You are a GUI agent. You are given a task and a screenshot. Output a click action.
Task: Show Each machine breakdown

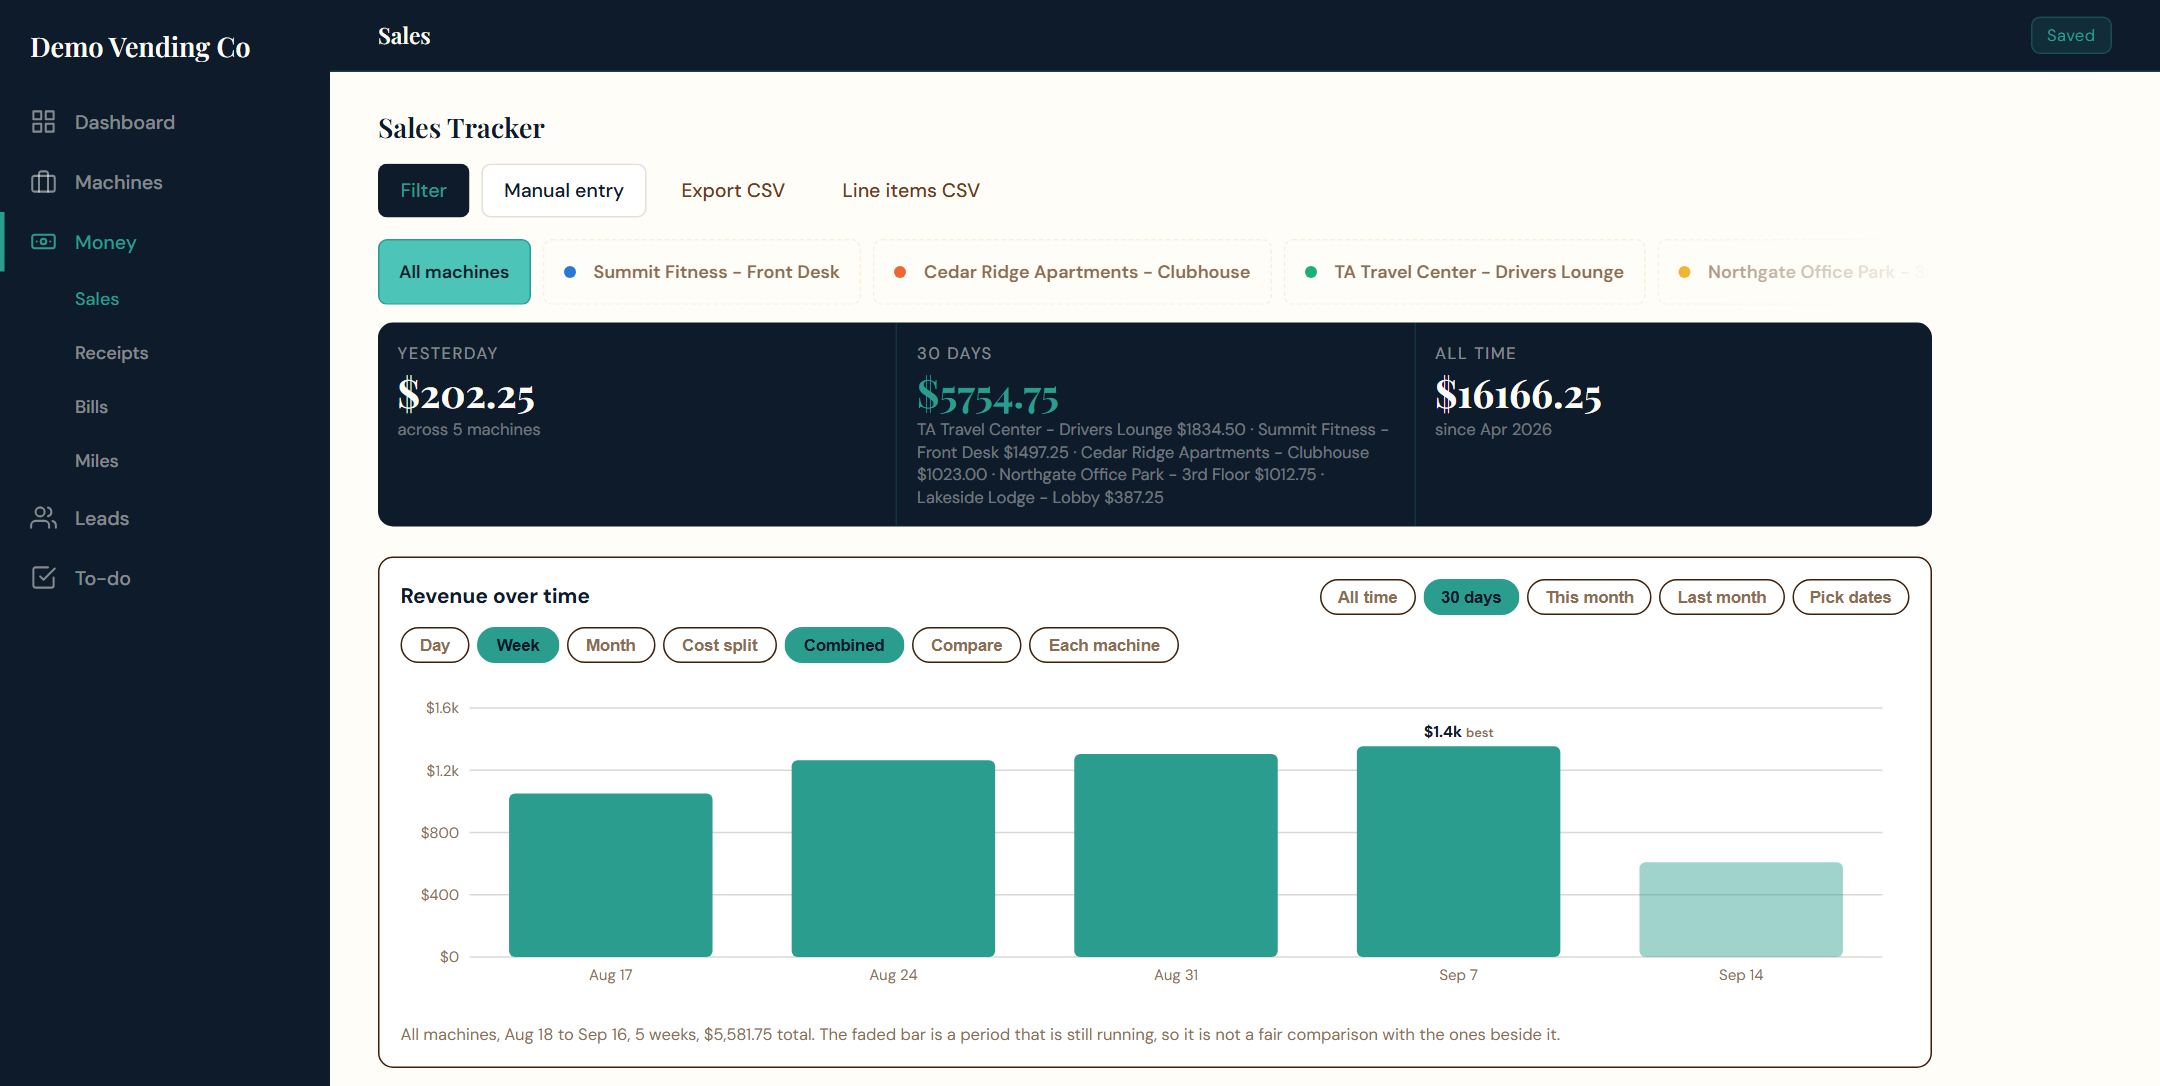coord(1104,645)
